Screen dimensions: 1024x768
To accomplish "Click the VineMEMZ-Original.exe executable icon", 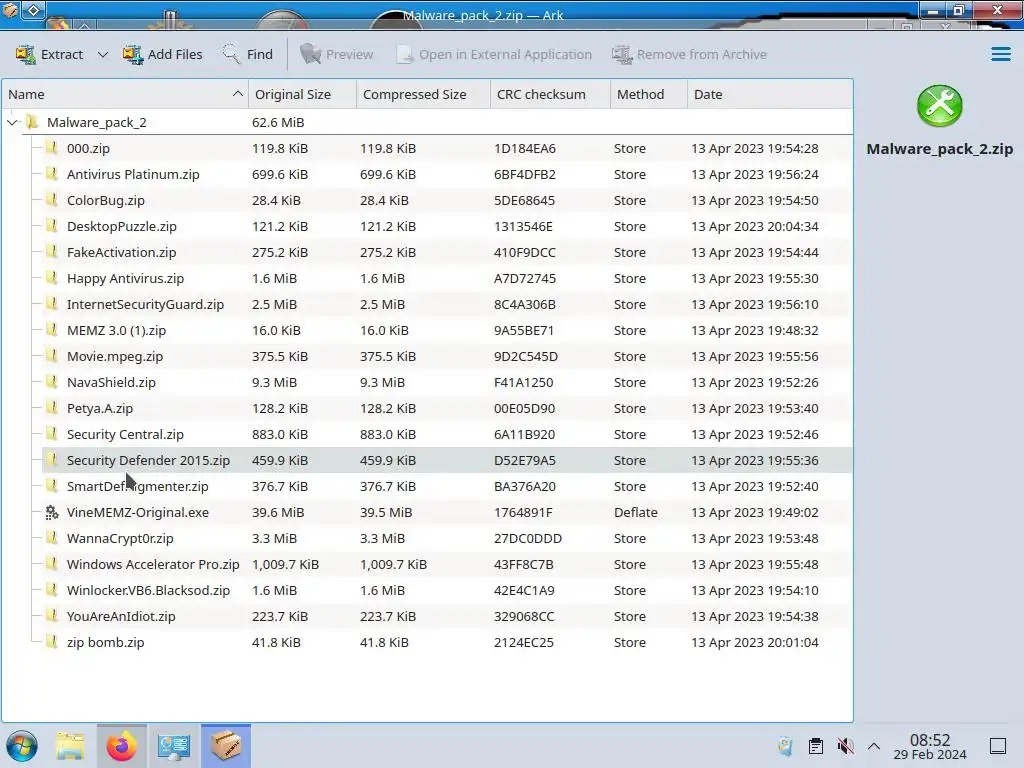I will click(52, 513).
